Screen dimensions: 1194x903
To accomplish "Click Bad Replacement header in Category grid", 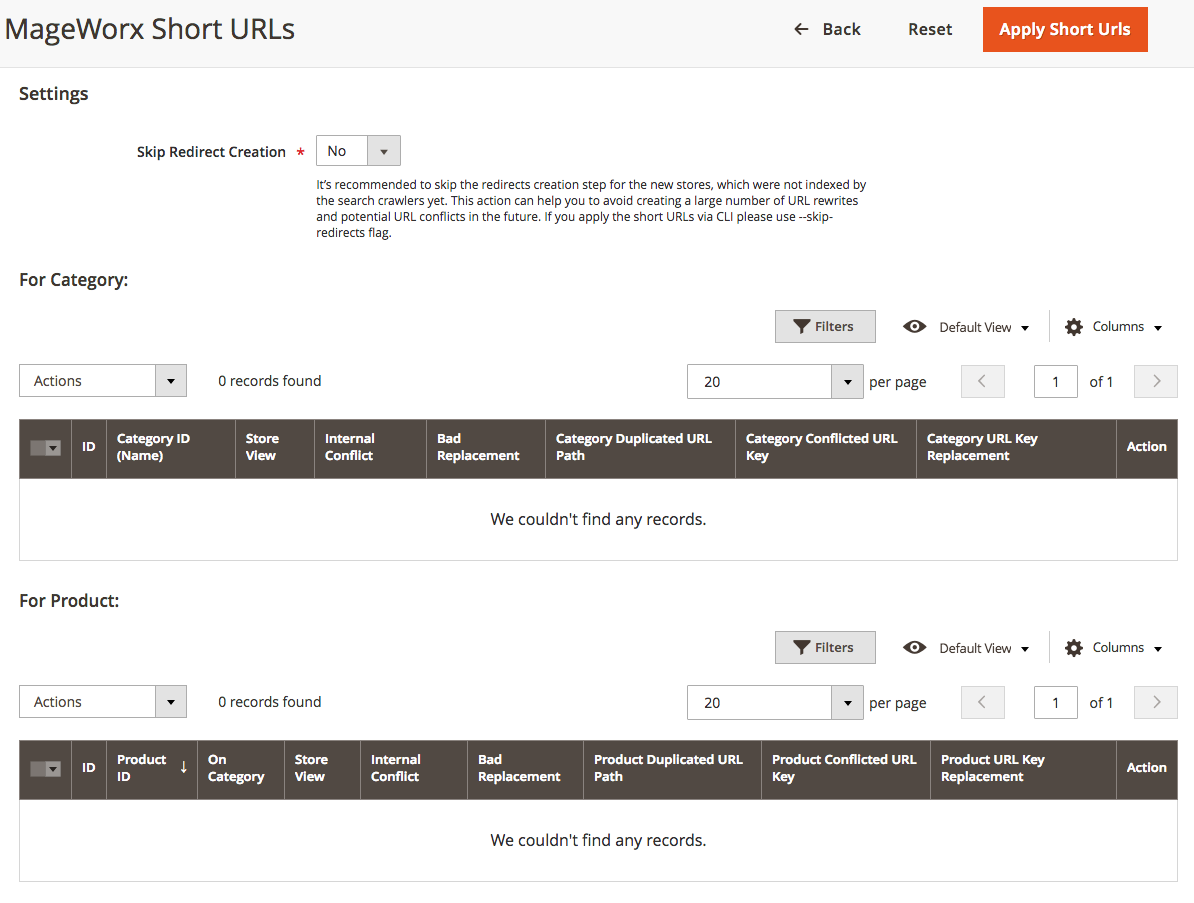I will 486,448.
